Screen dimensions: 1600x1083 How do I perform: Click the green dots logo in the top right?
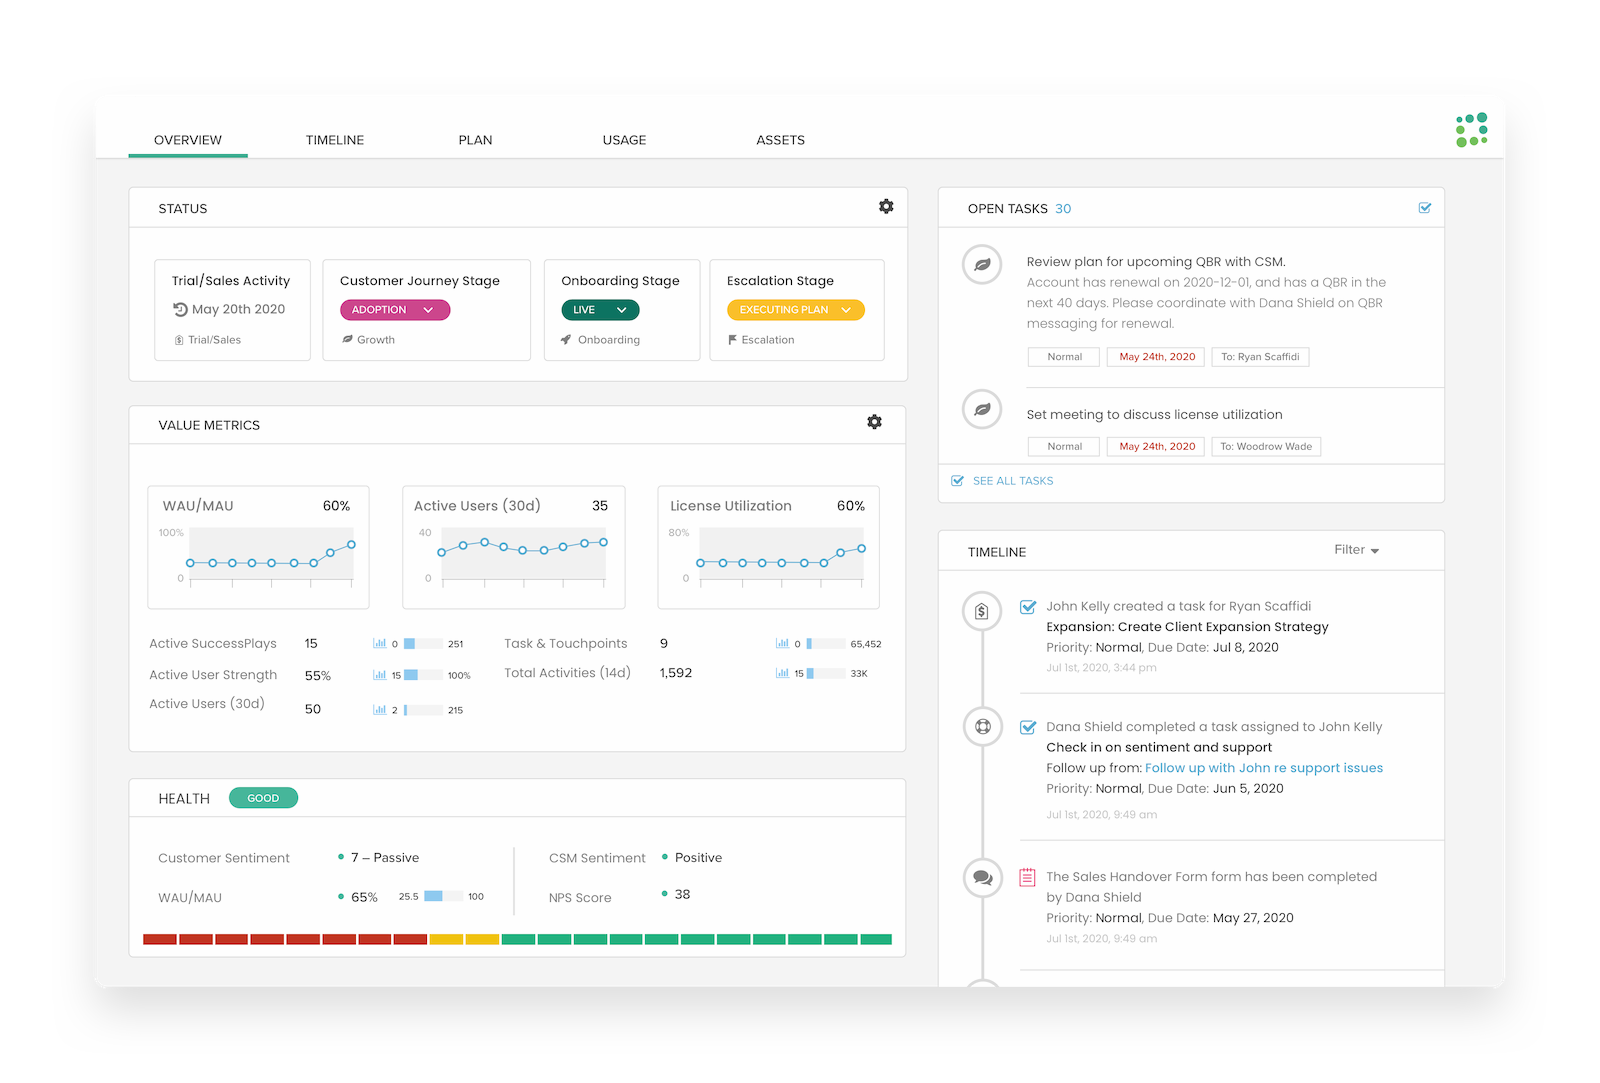[x=1470, y=130]
